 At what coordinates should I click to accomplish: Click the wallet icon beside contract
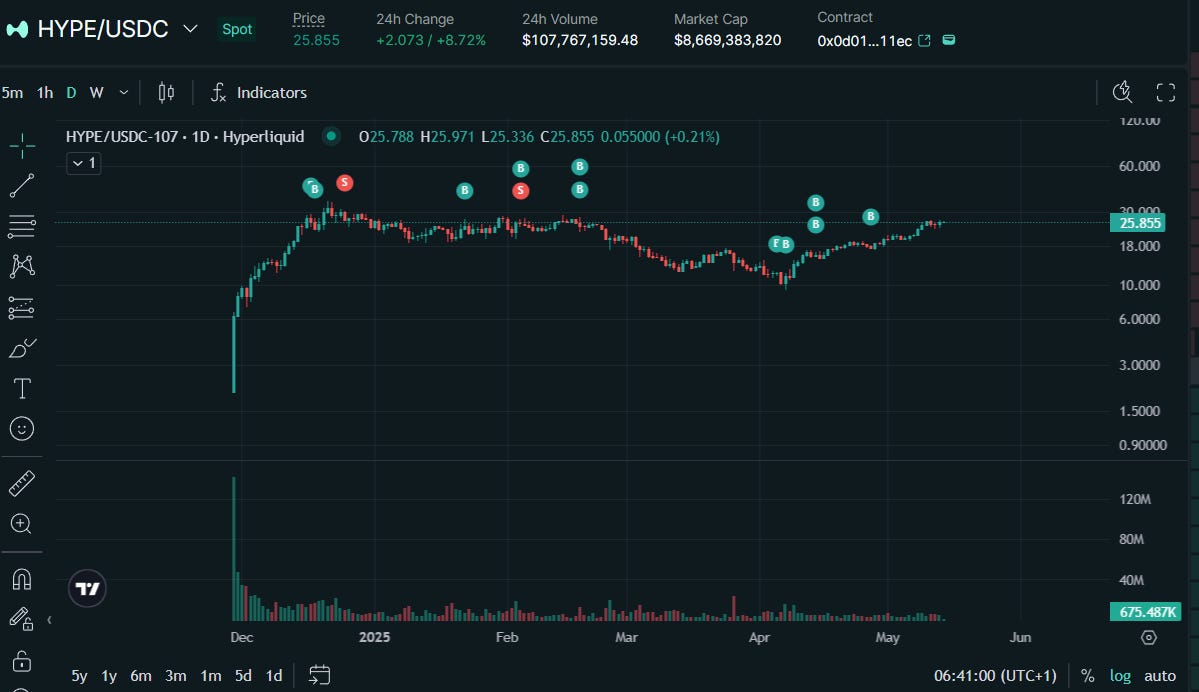coord(949,40)
